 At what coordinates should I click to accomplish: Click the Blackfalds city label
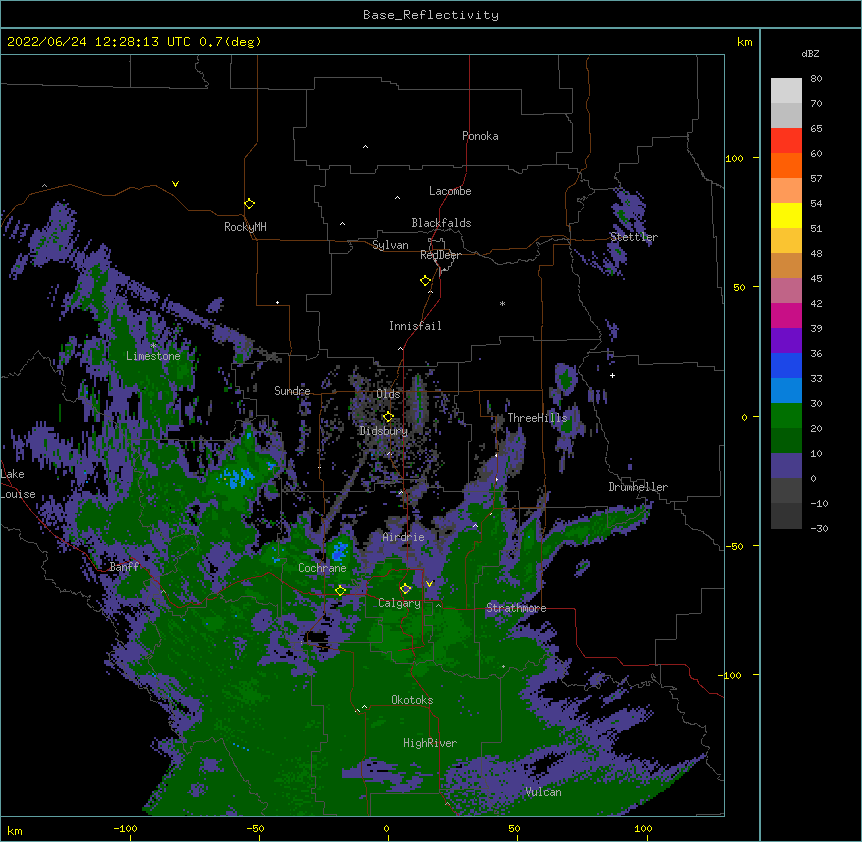point(441,223)
